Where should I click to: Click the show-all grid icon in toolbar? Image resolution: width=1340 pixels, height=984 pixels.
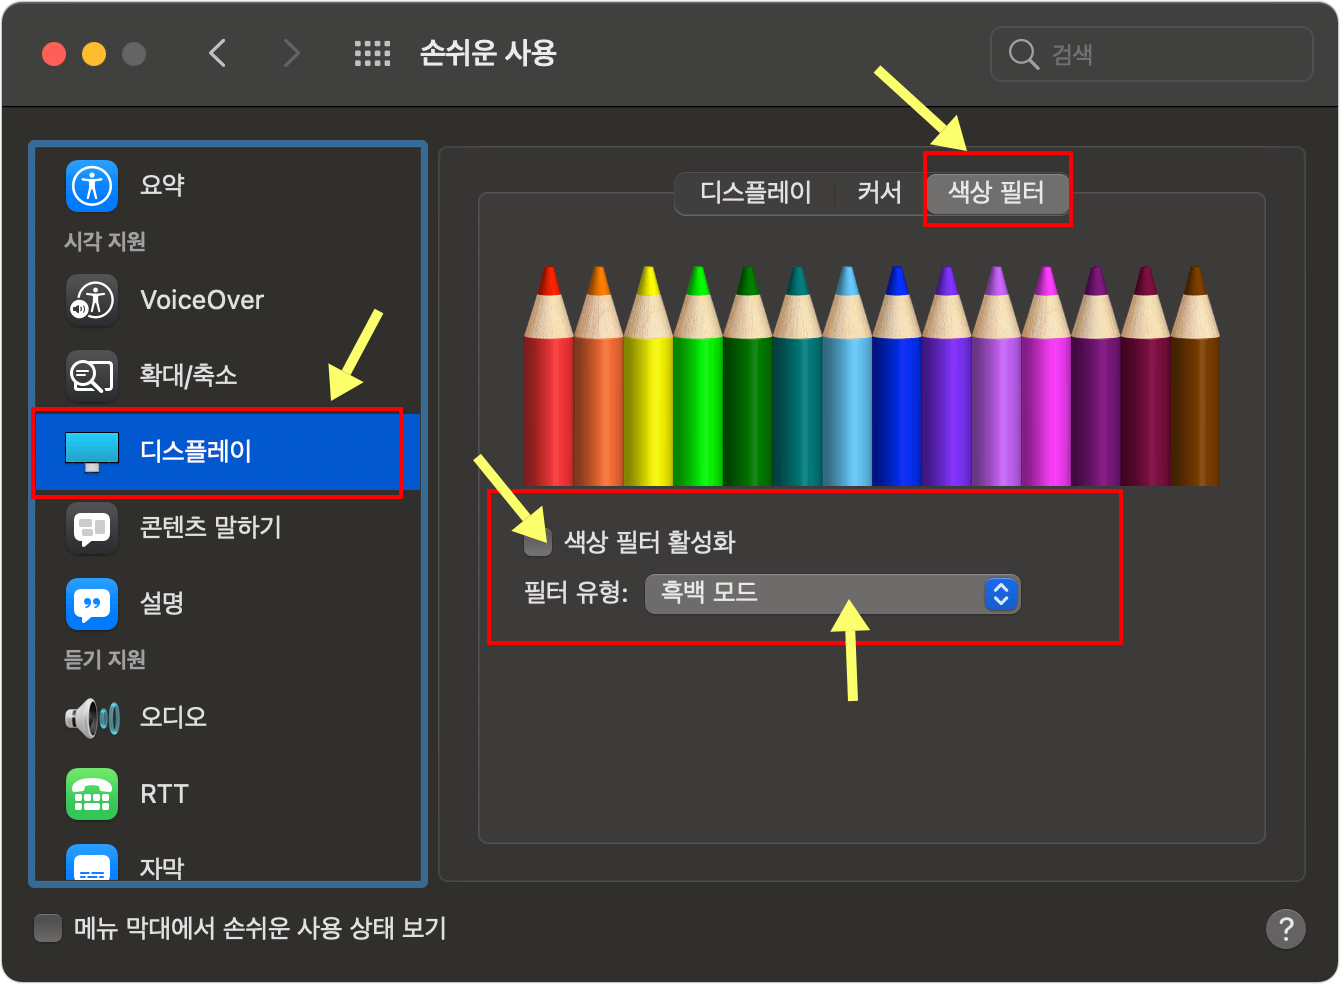[373, 54]
